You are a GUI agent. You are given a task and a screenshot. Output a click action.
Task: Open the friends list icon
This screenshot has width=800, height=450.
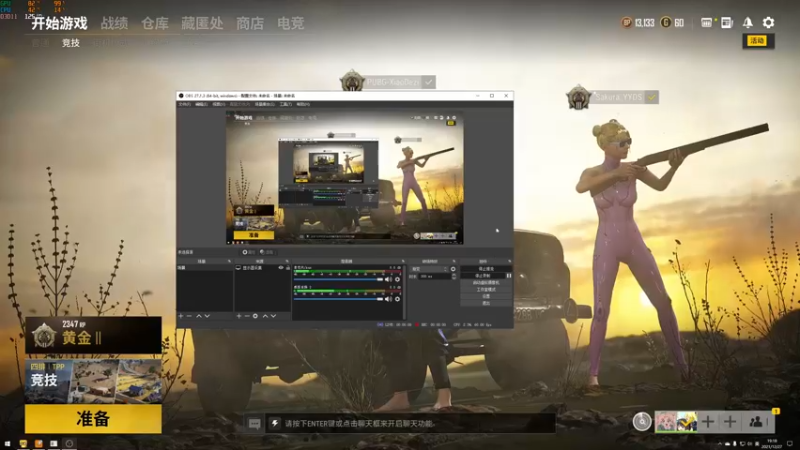[x=756, y=421]
